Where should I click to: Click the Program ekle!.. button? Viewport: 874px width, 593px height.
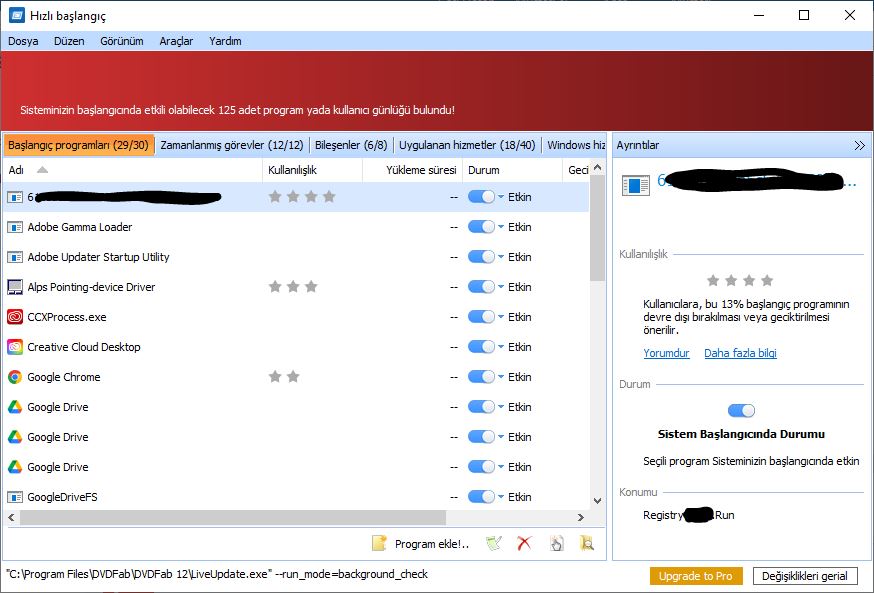421,543
